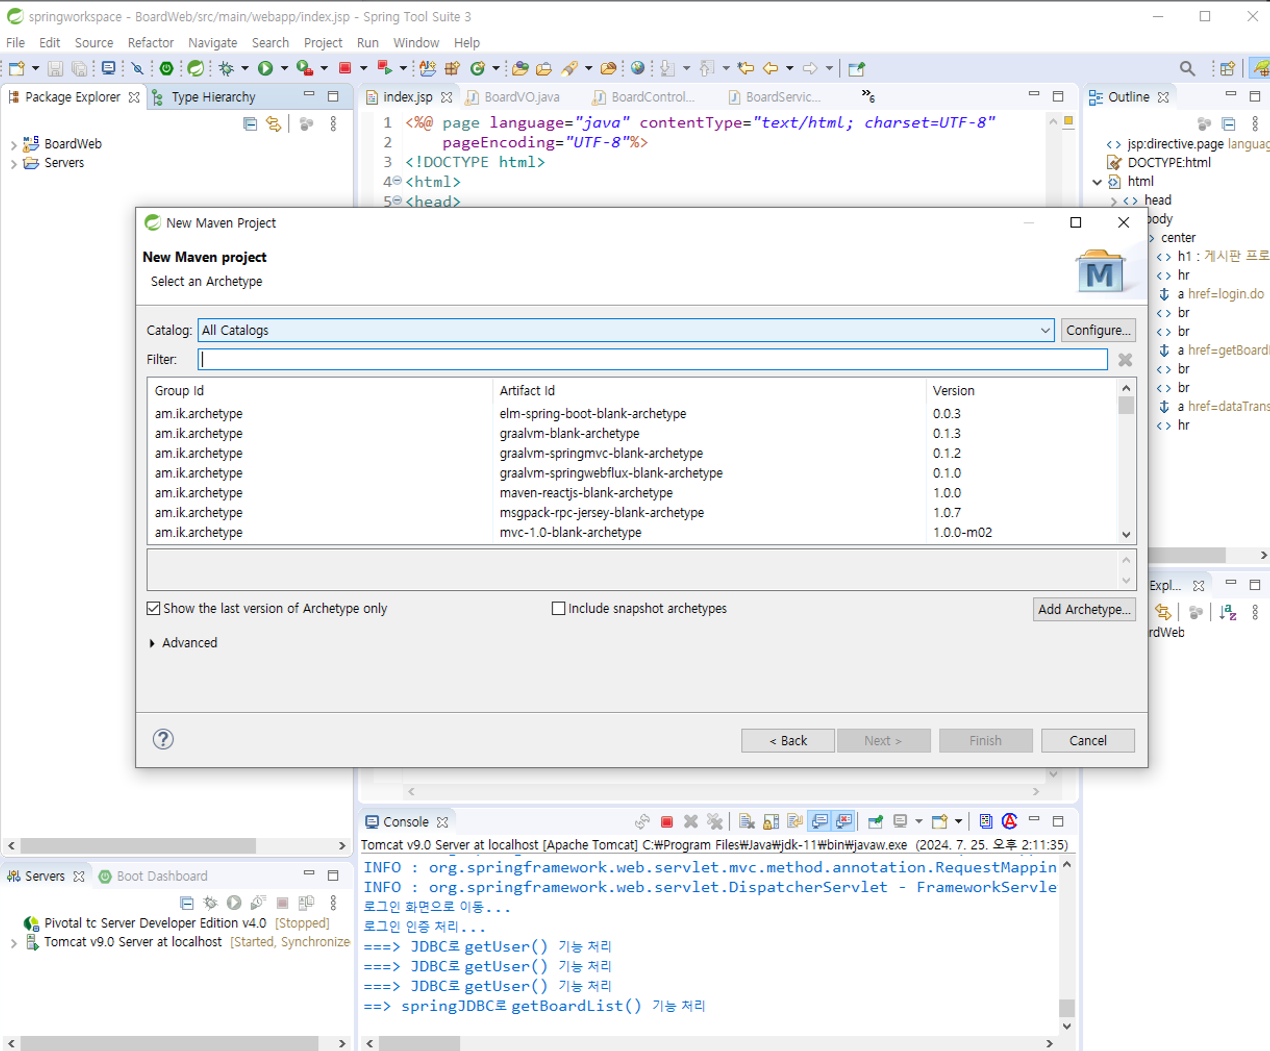The image size is (1270, 1051).
Task: Click Link with Editor icon in Package Explorer
Action: tap(273, 124)
